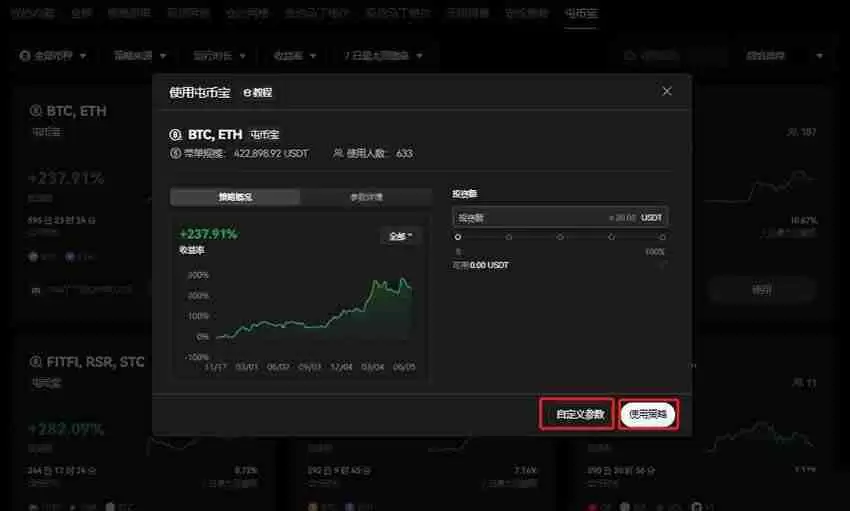Open the 日最大回撤 filter dropdown in background
The width and height of the screenshot is (850, 511).
tap(383, 55)
